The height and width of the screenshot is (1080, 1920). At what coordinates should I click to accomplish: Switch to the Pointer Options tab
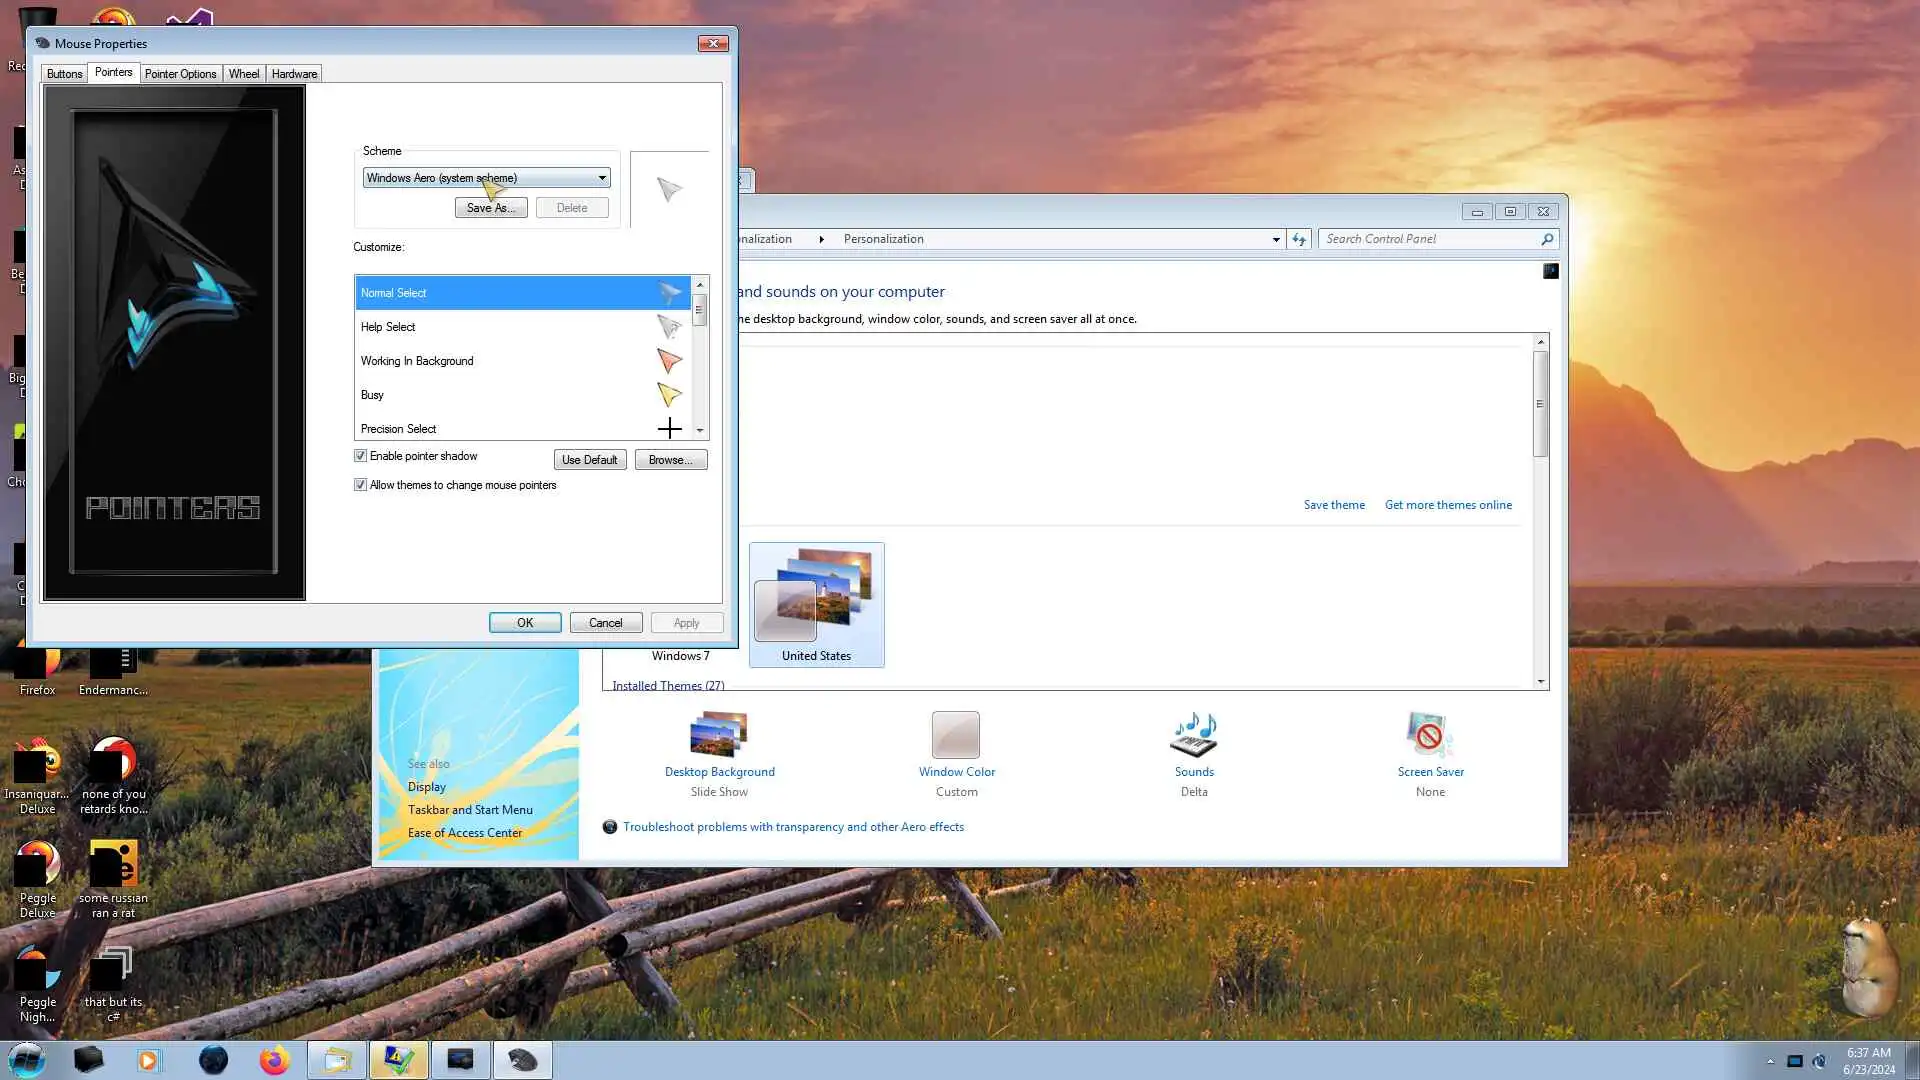tap(180, 74)
